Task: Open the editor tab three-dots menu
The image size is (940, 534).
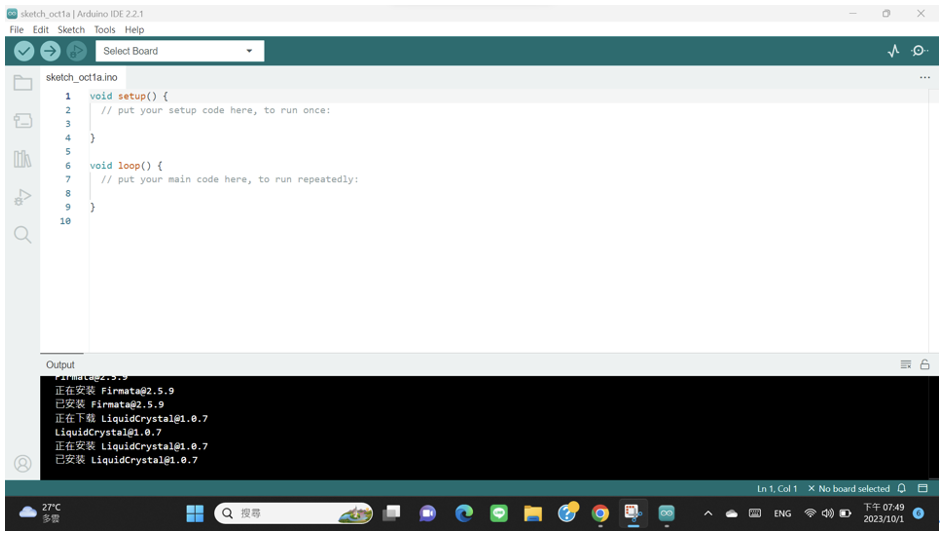Action: (x=925, y=77)
